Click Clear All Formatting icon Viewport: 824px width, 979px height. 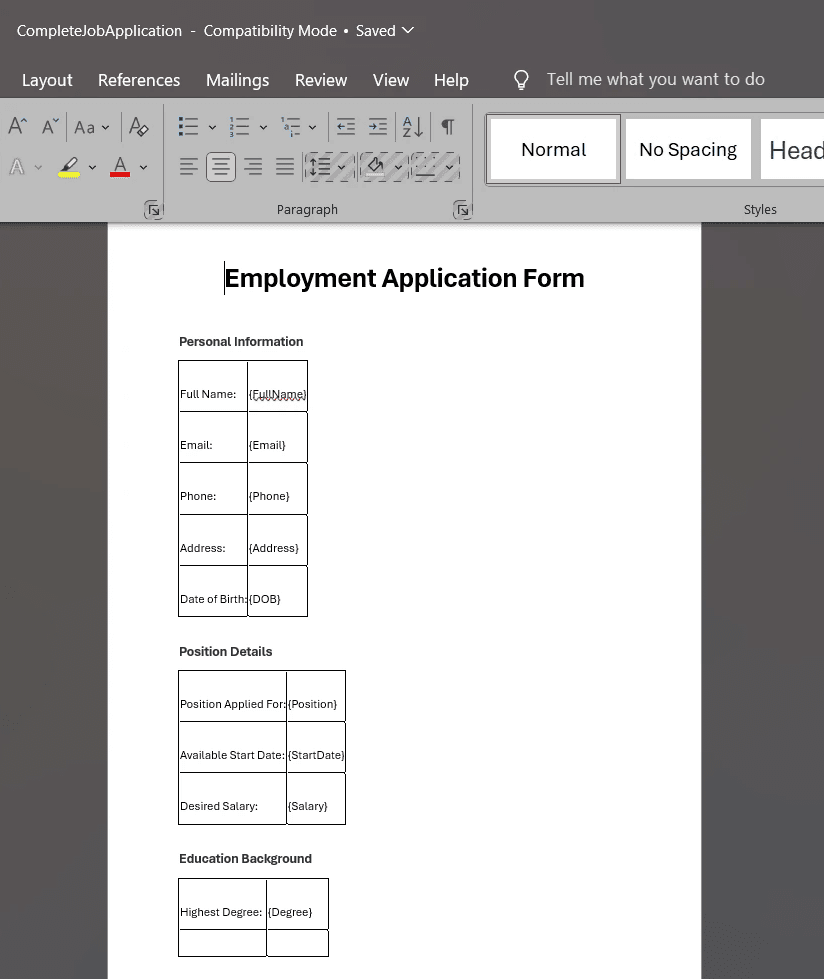tap(139, 127)
